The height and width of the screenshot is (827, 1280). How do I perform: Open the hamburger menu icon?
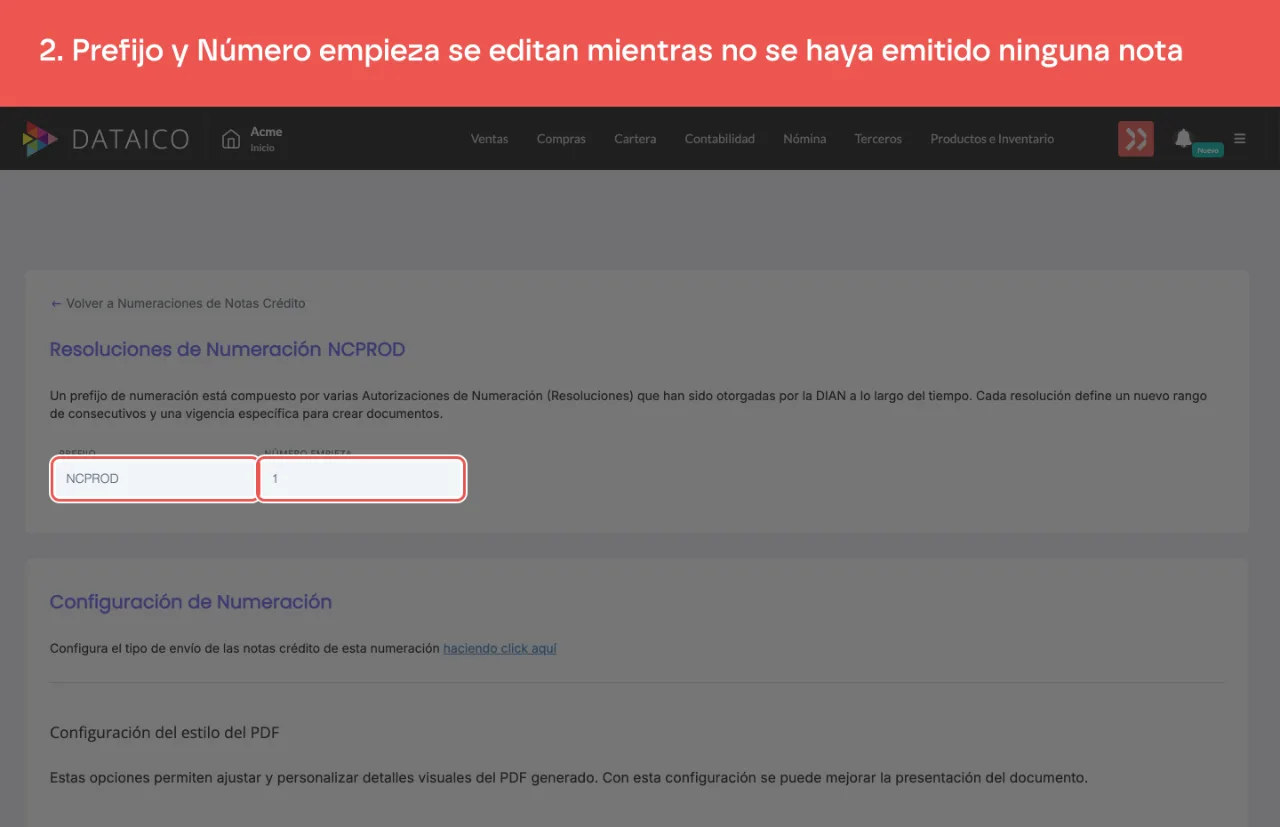[1240, 139]
